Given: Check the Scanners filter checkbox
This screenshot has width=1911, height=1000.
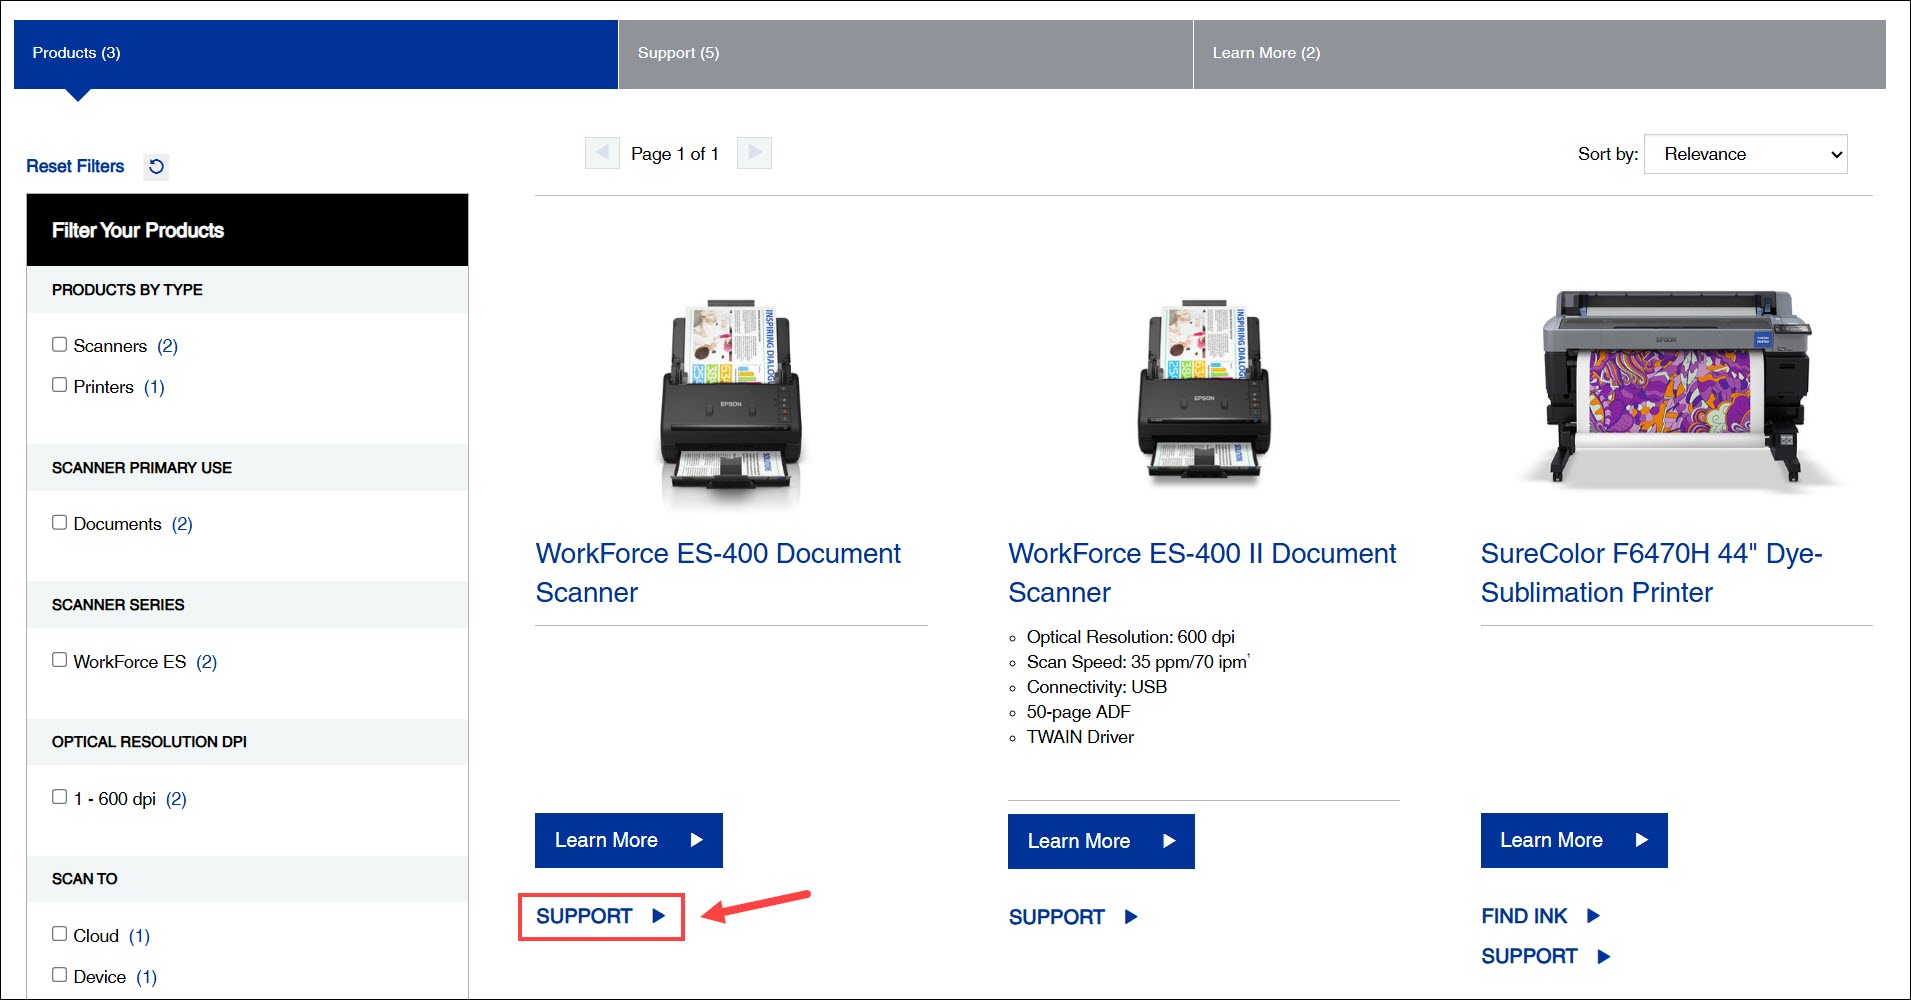Looking at the screenshot, I should click(60, 344).
